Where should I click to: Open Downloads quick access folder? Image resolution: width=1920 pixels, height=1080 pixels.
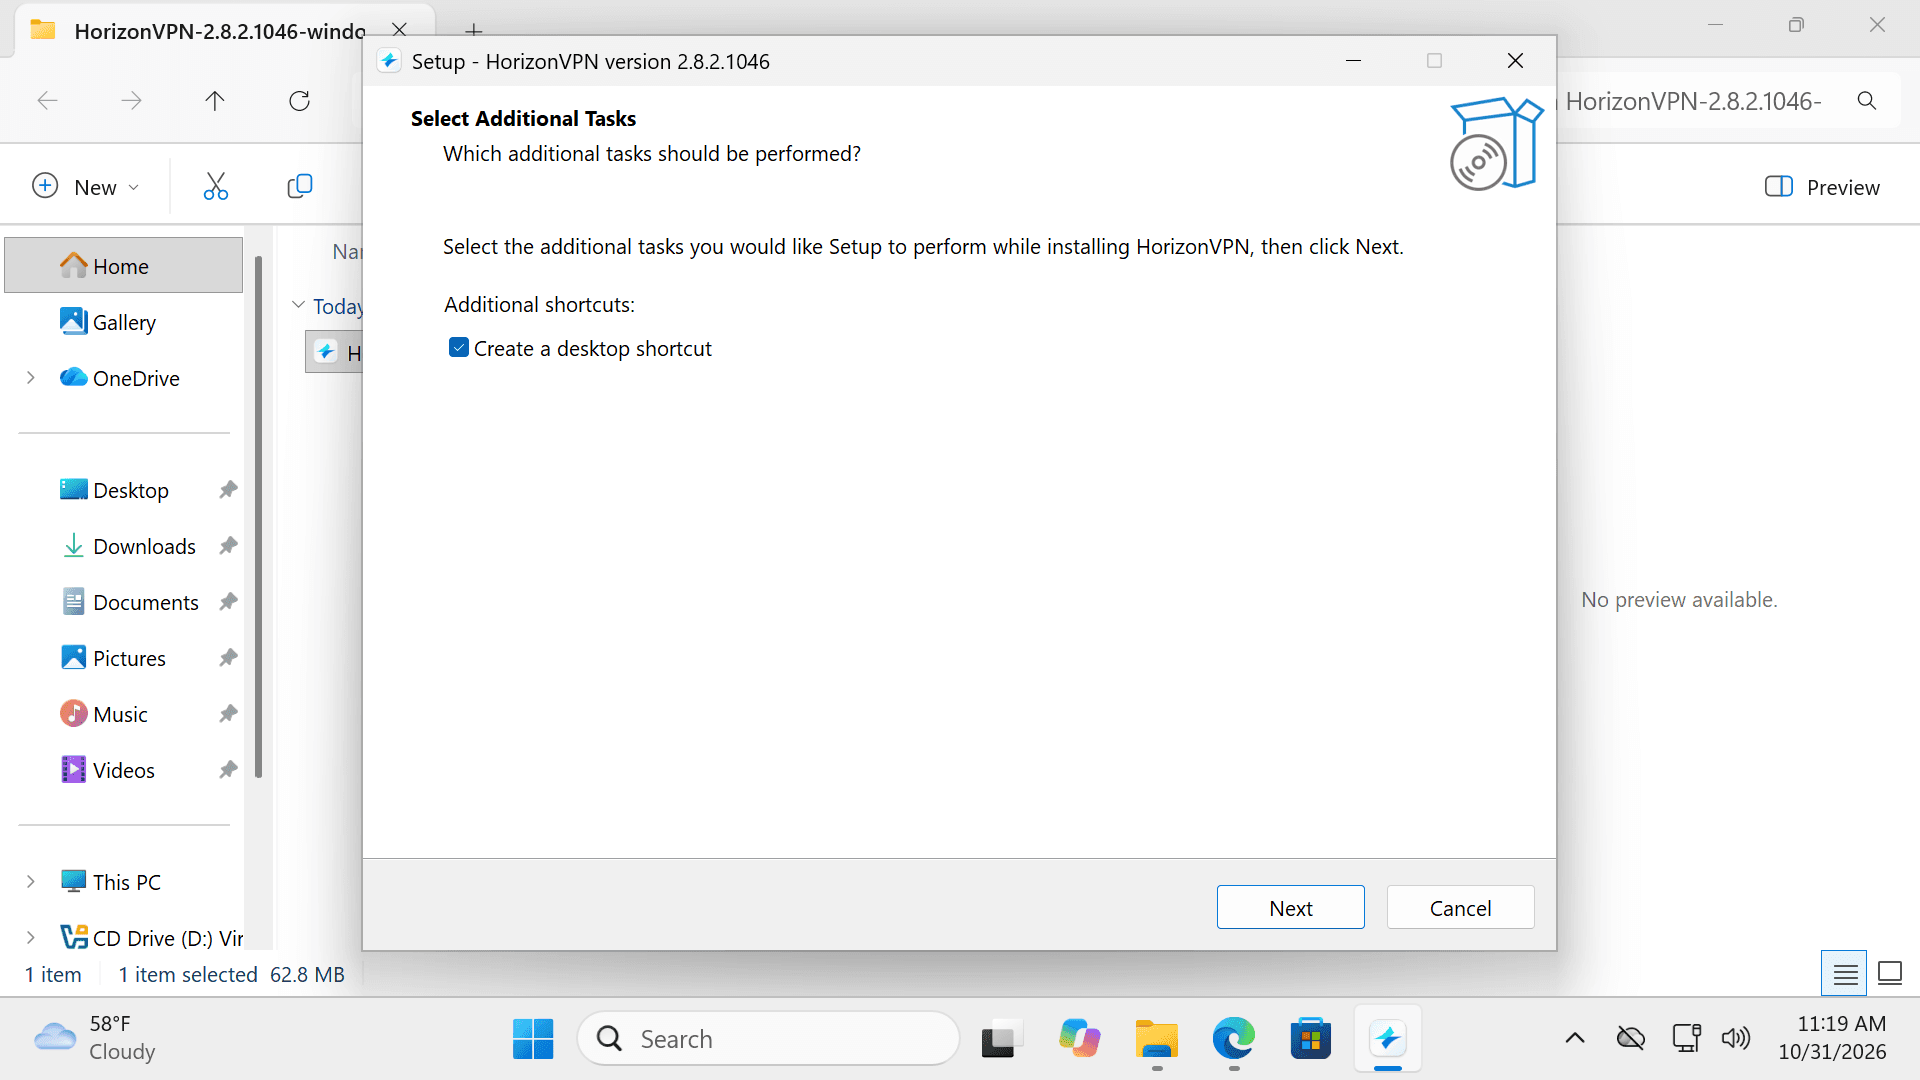click(x=144, y=546)
